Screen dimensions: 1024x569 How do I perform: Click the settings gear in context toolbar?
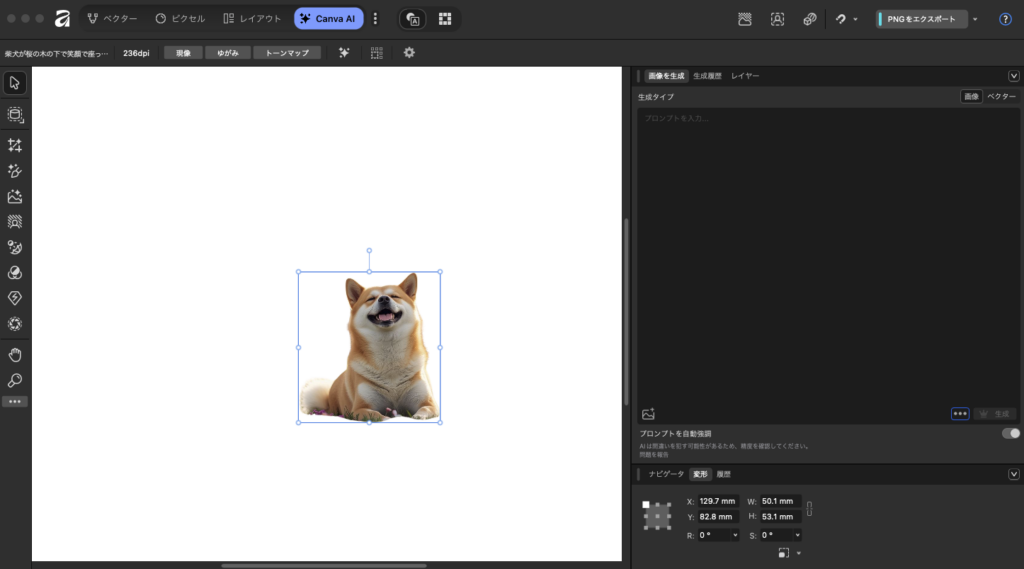(x=409, y=53)
